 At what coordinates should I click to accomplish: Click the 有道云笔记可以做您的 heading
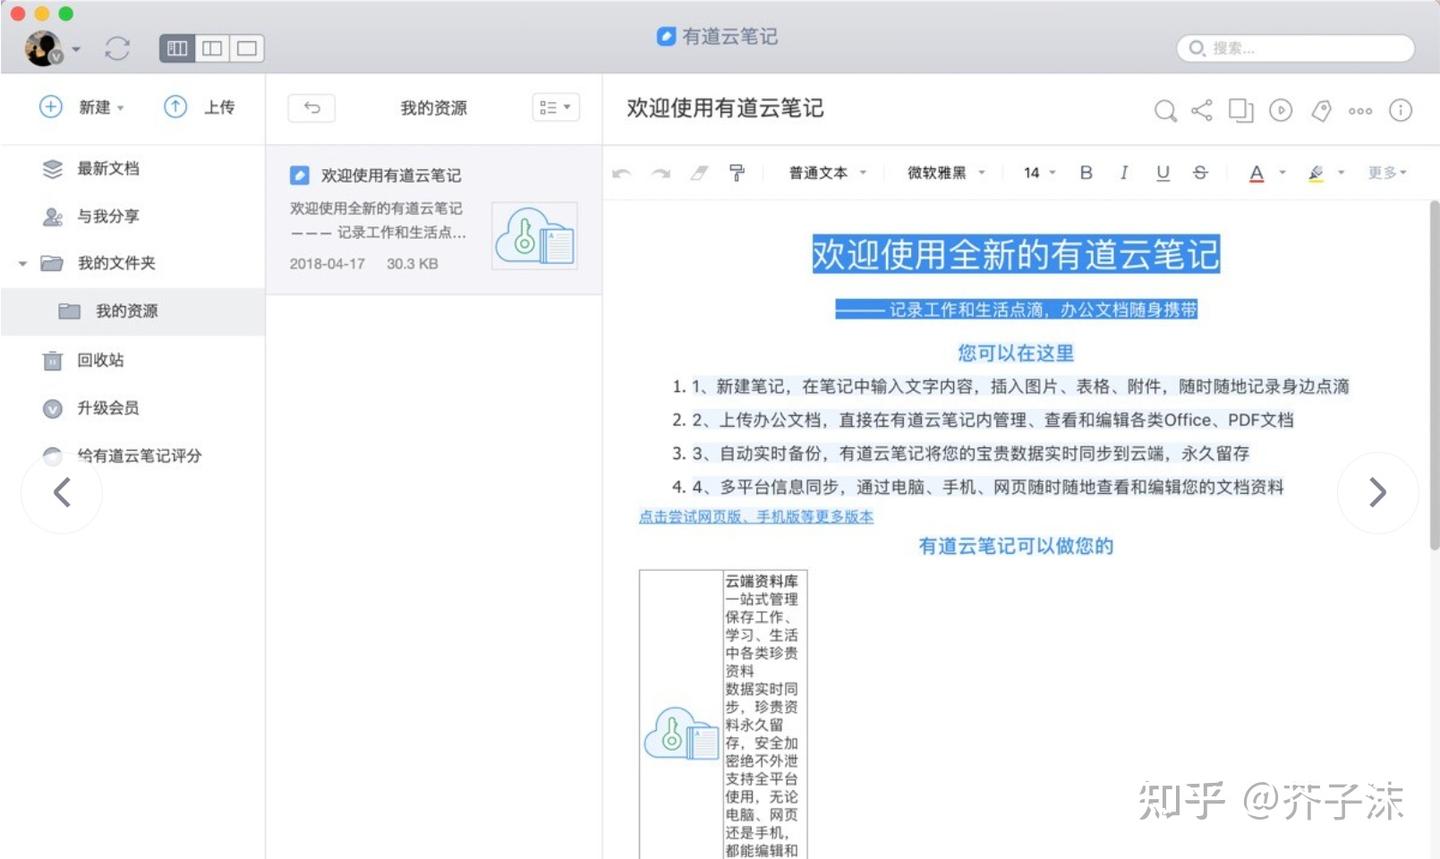point(1016,546)
